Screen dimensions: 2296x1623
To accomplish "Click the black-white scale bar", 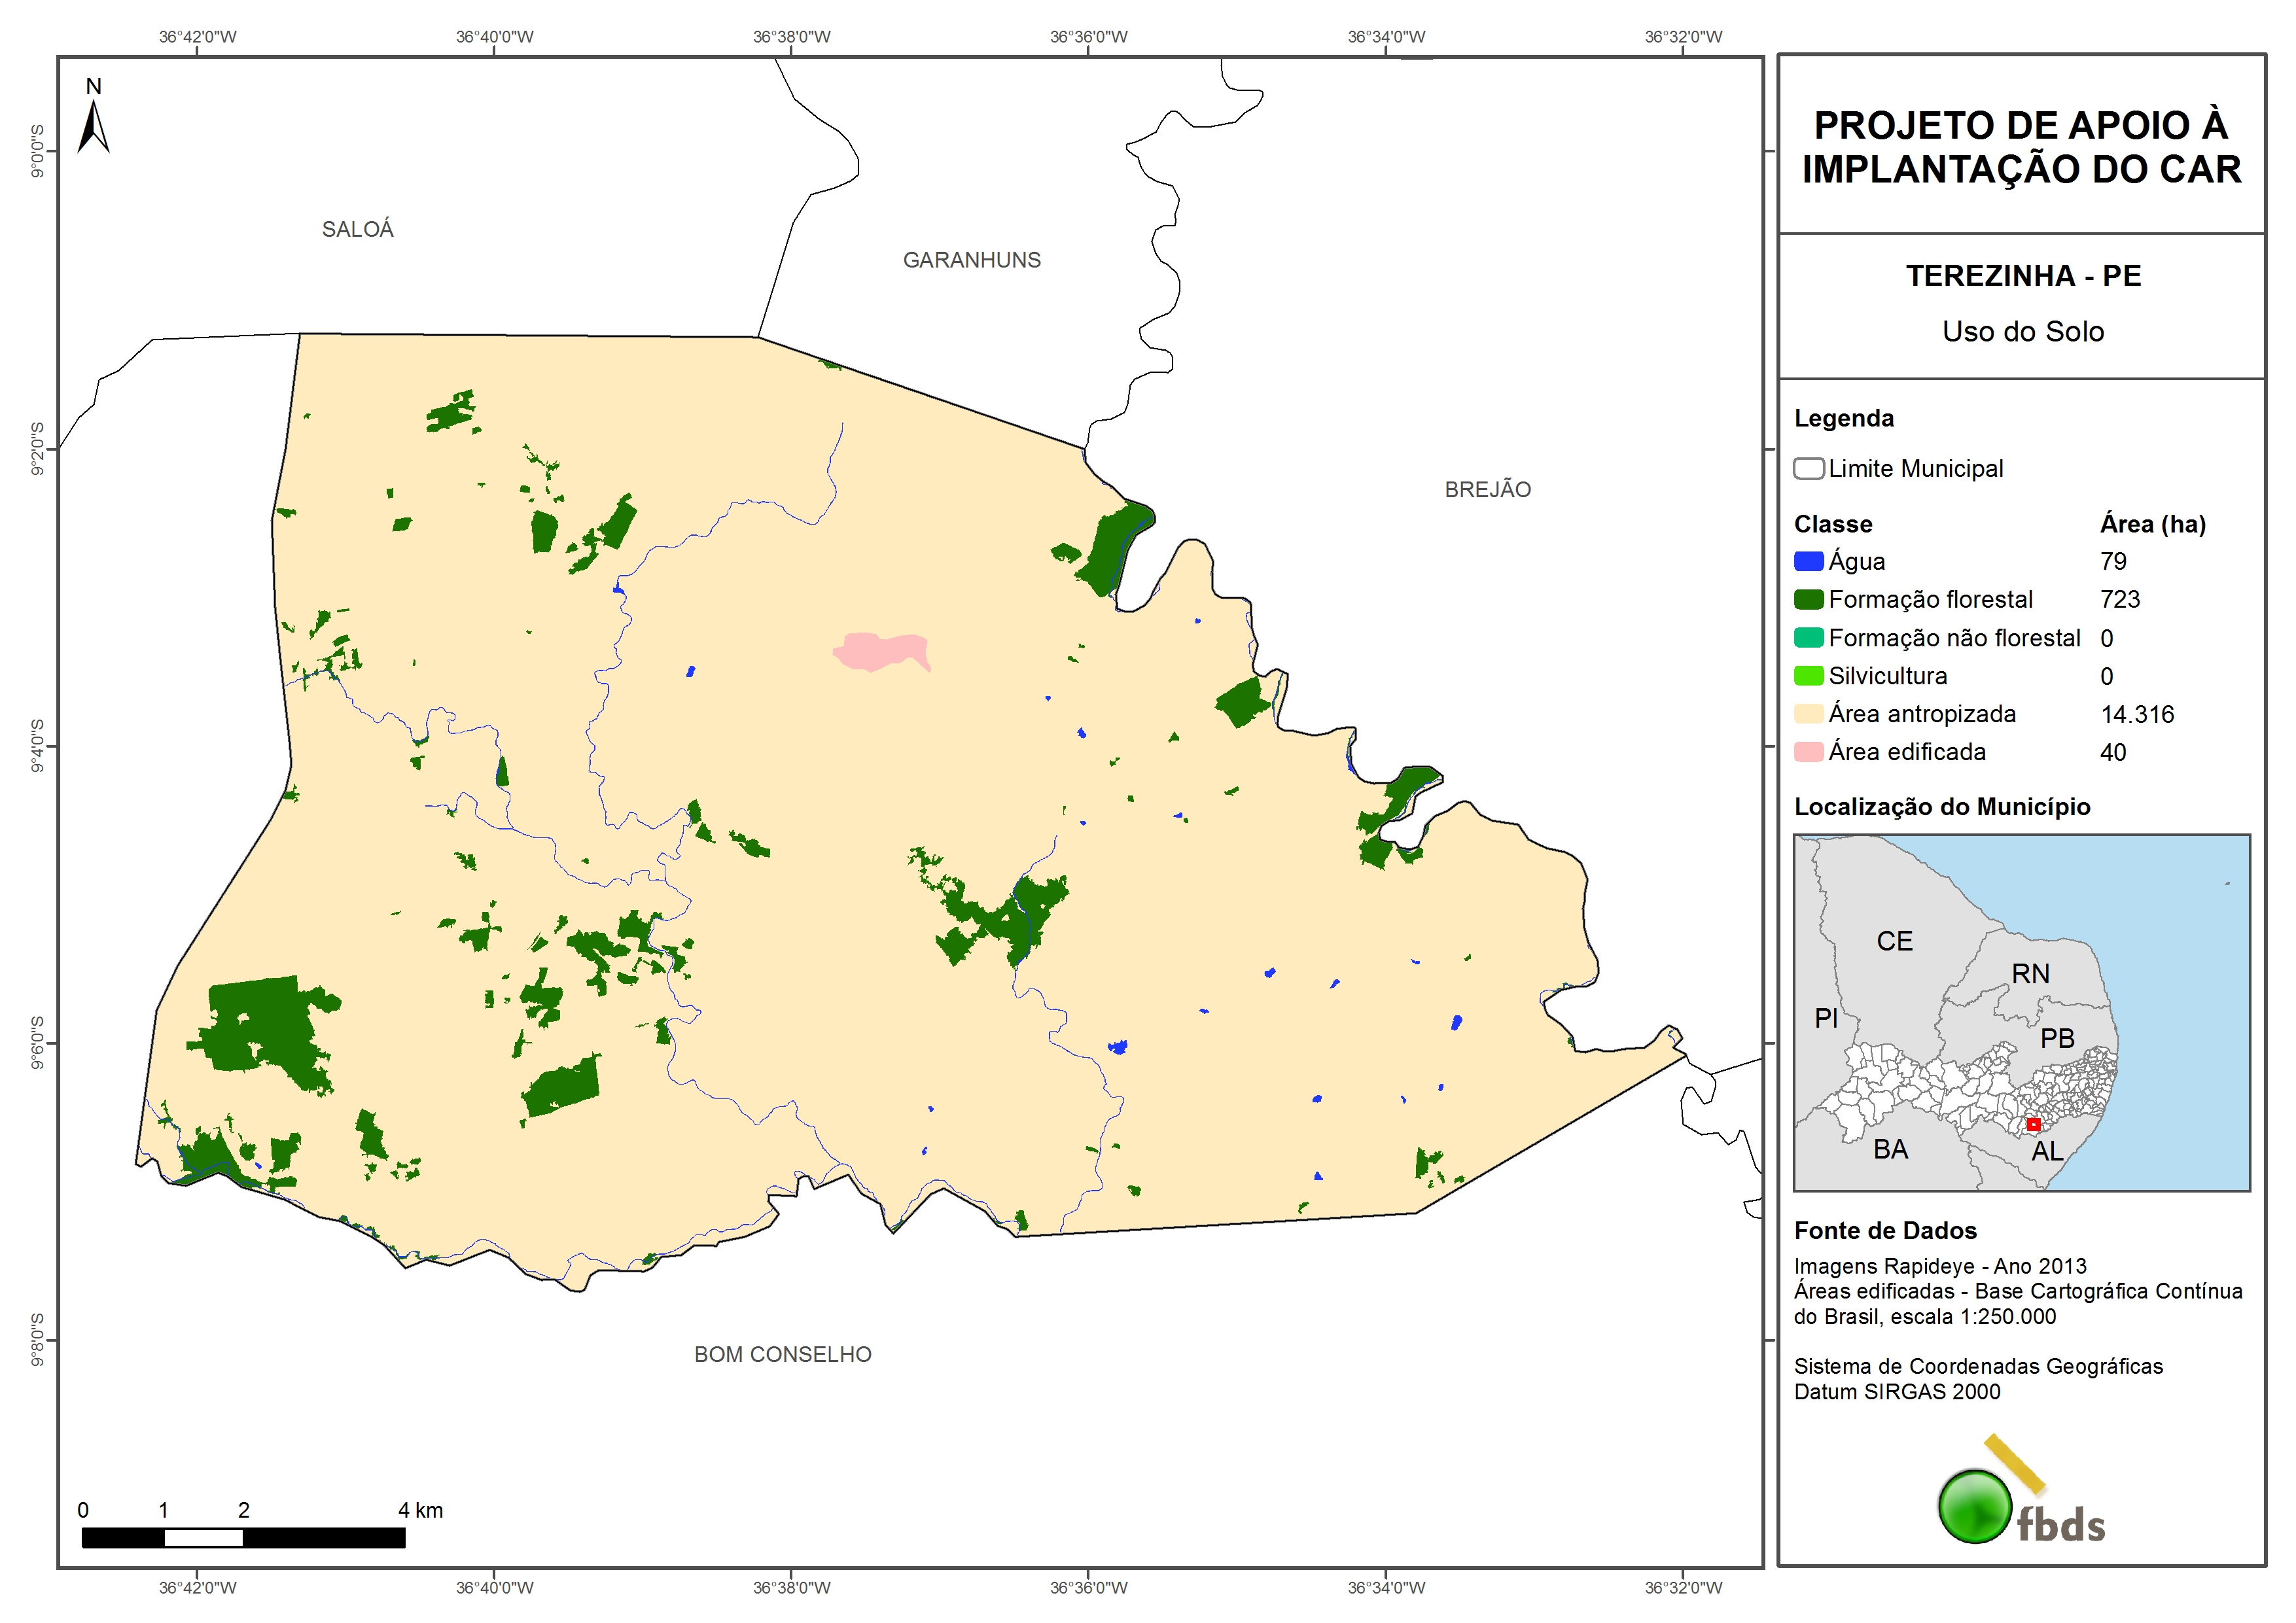I will pos(243,1538).
